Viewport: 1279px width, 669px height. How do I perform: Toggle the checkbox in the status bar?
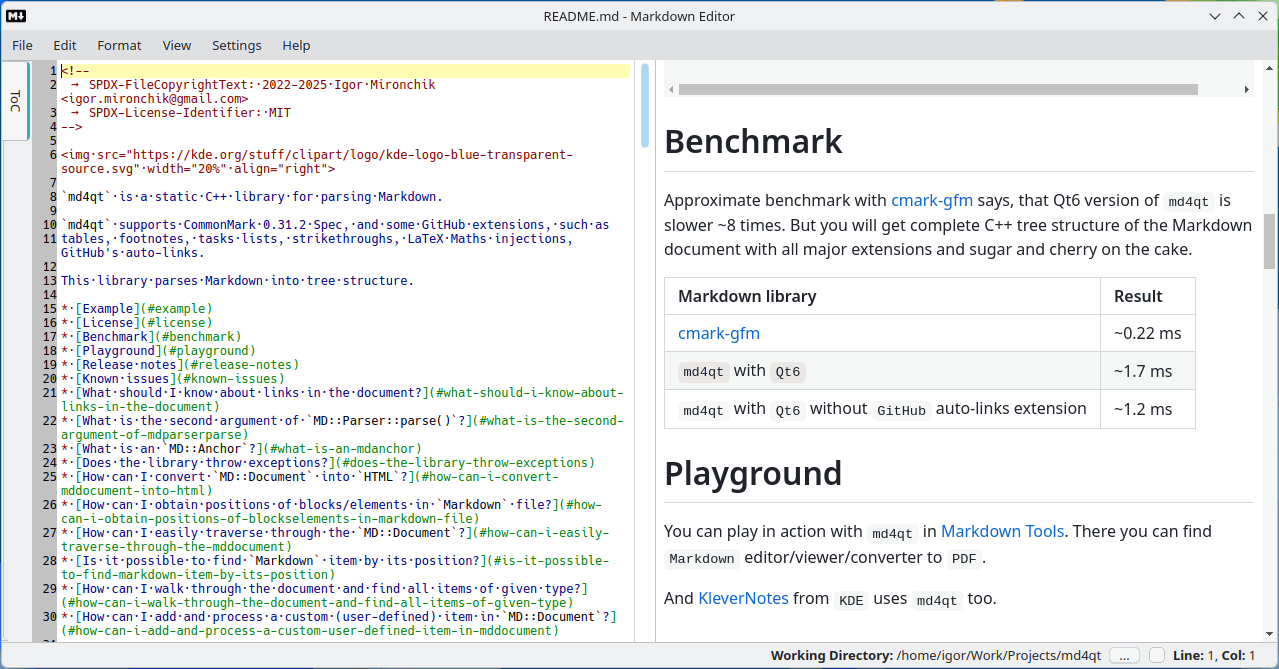pos(1157,656)
